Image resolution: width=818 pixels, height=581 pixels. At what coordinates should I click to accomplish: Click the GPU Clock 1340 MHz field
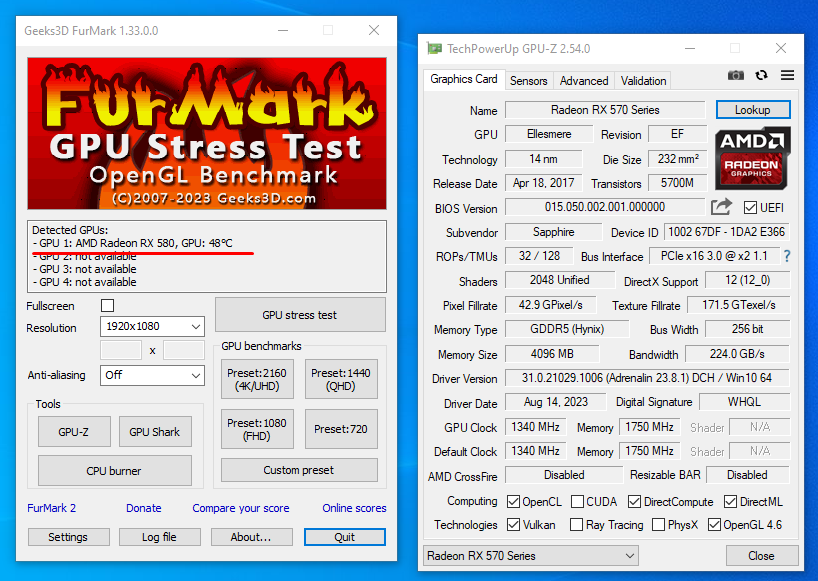(536, 427)
